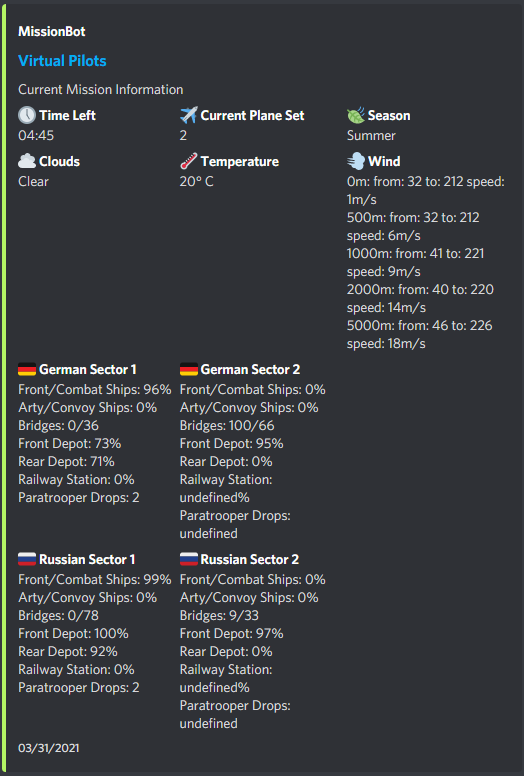The image size is (524, 776).
Task: Click the Summer season value
Action: tap(371, 136)
